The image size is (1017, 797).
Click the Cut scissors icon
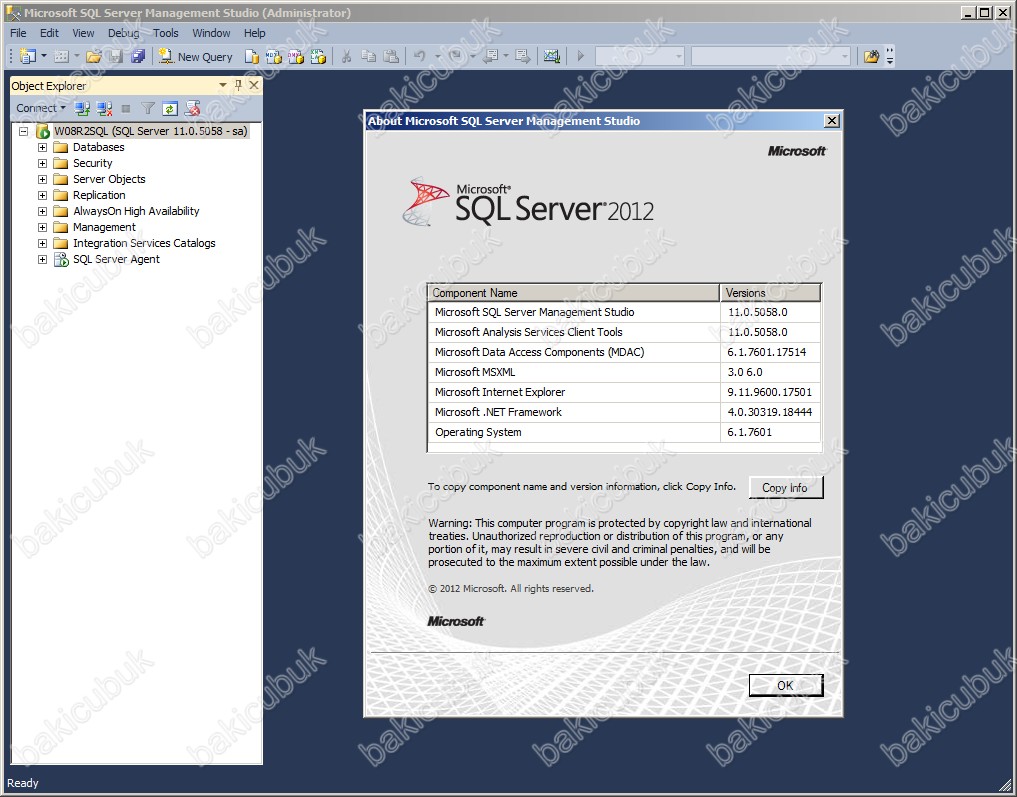[x=346, y=56]
